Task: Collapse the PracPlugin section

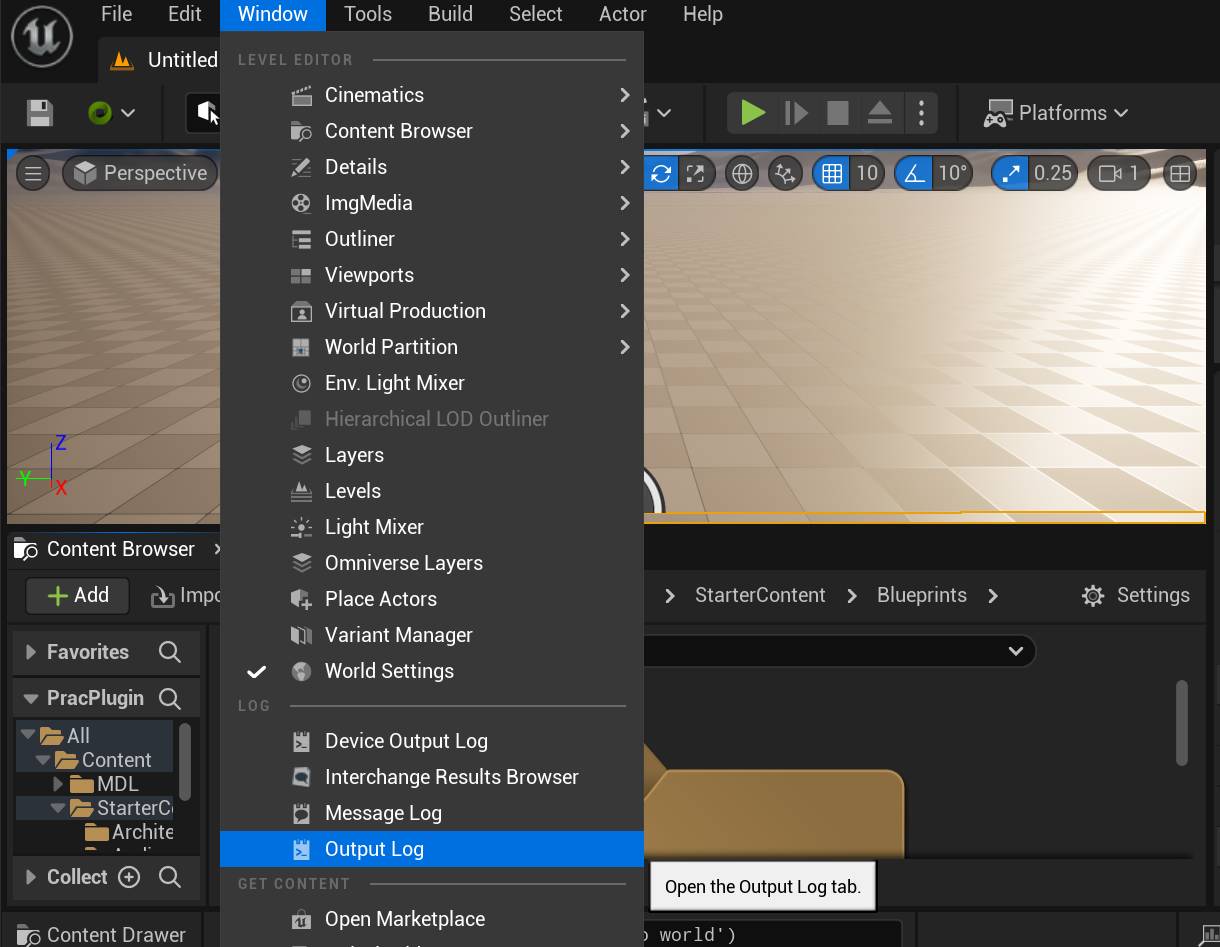Action: pyautogui.click(x=31, y=698)
